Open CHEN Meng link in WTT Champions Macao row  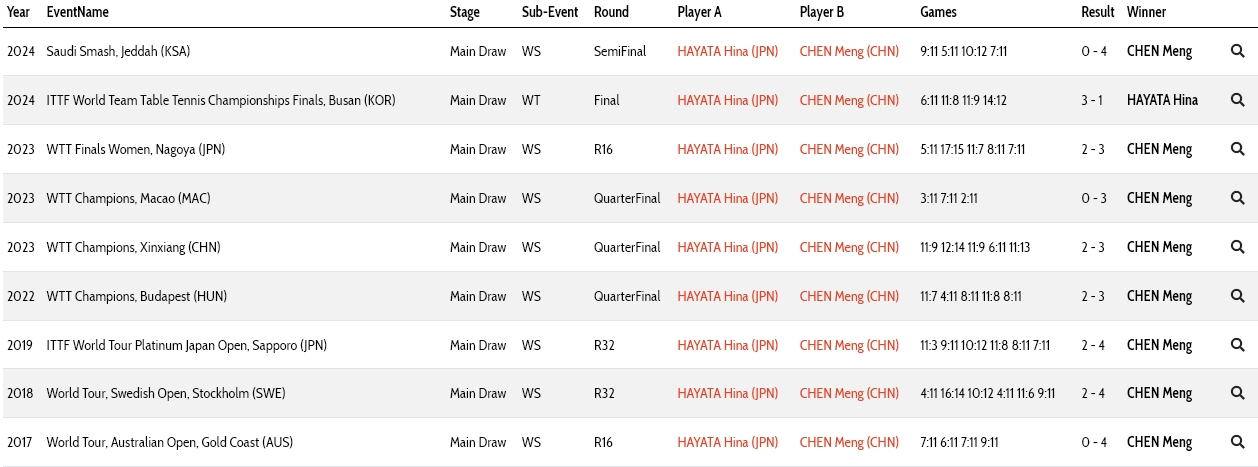point(849,198)
